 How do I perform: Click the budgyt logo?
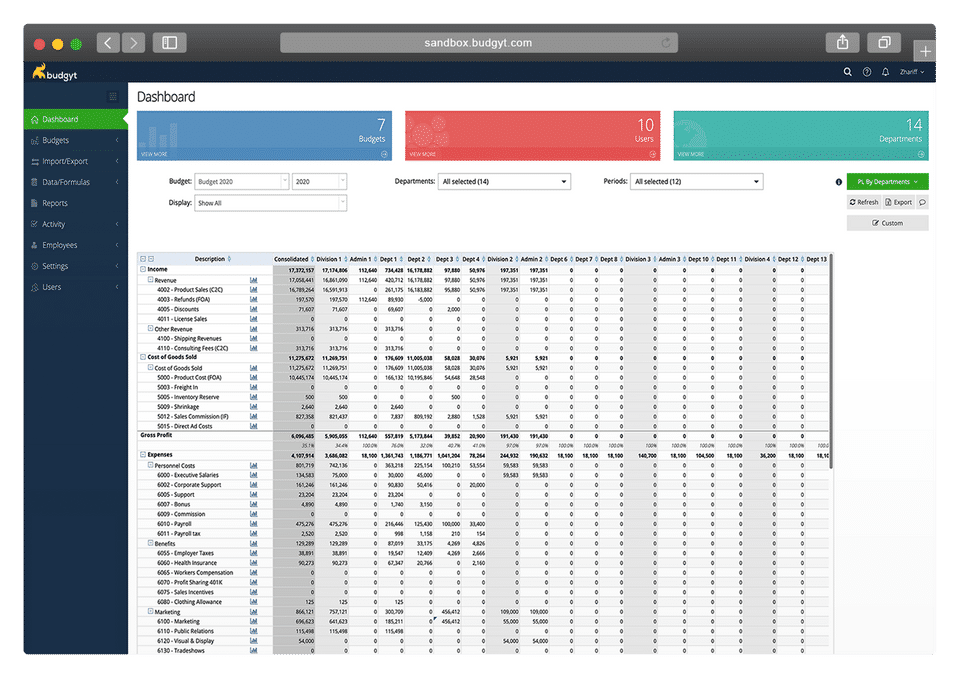tap(55, 72)
